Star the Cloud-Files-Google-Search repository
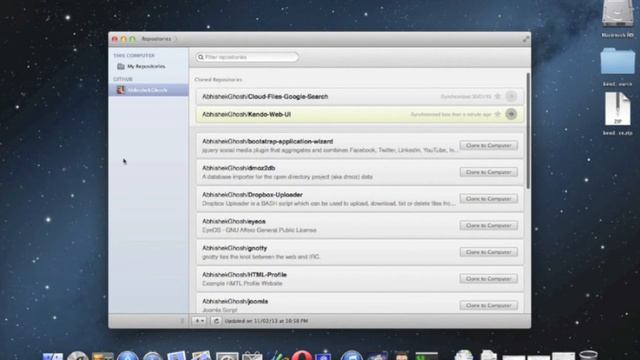The height and width of the screenshot is (360, 640). [498, 96]
